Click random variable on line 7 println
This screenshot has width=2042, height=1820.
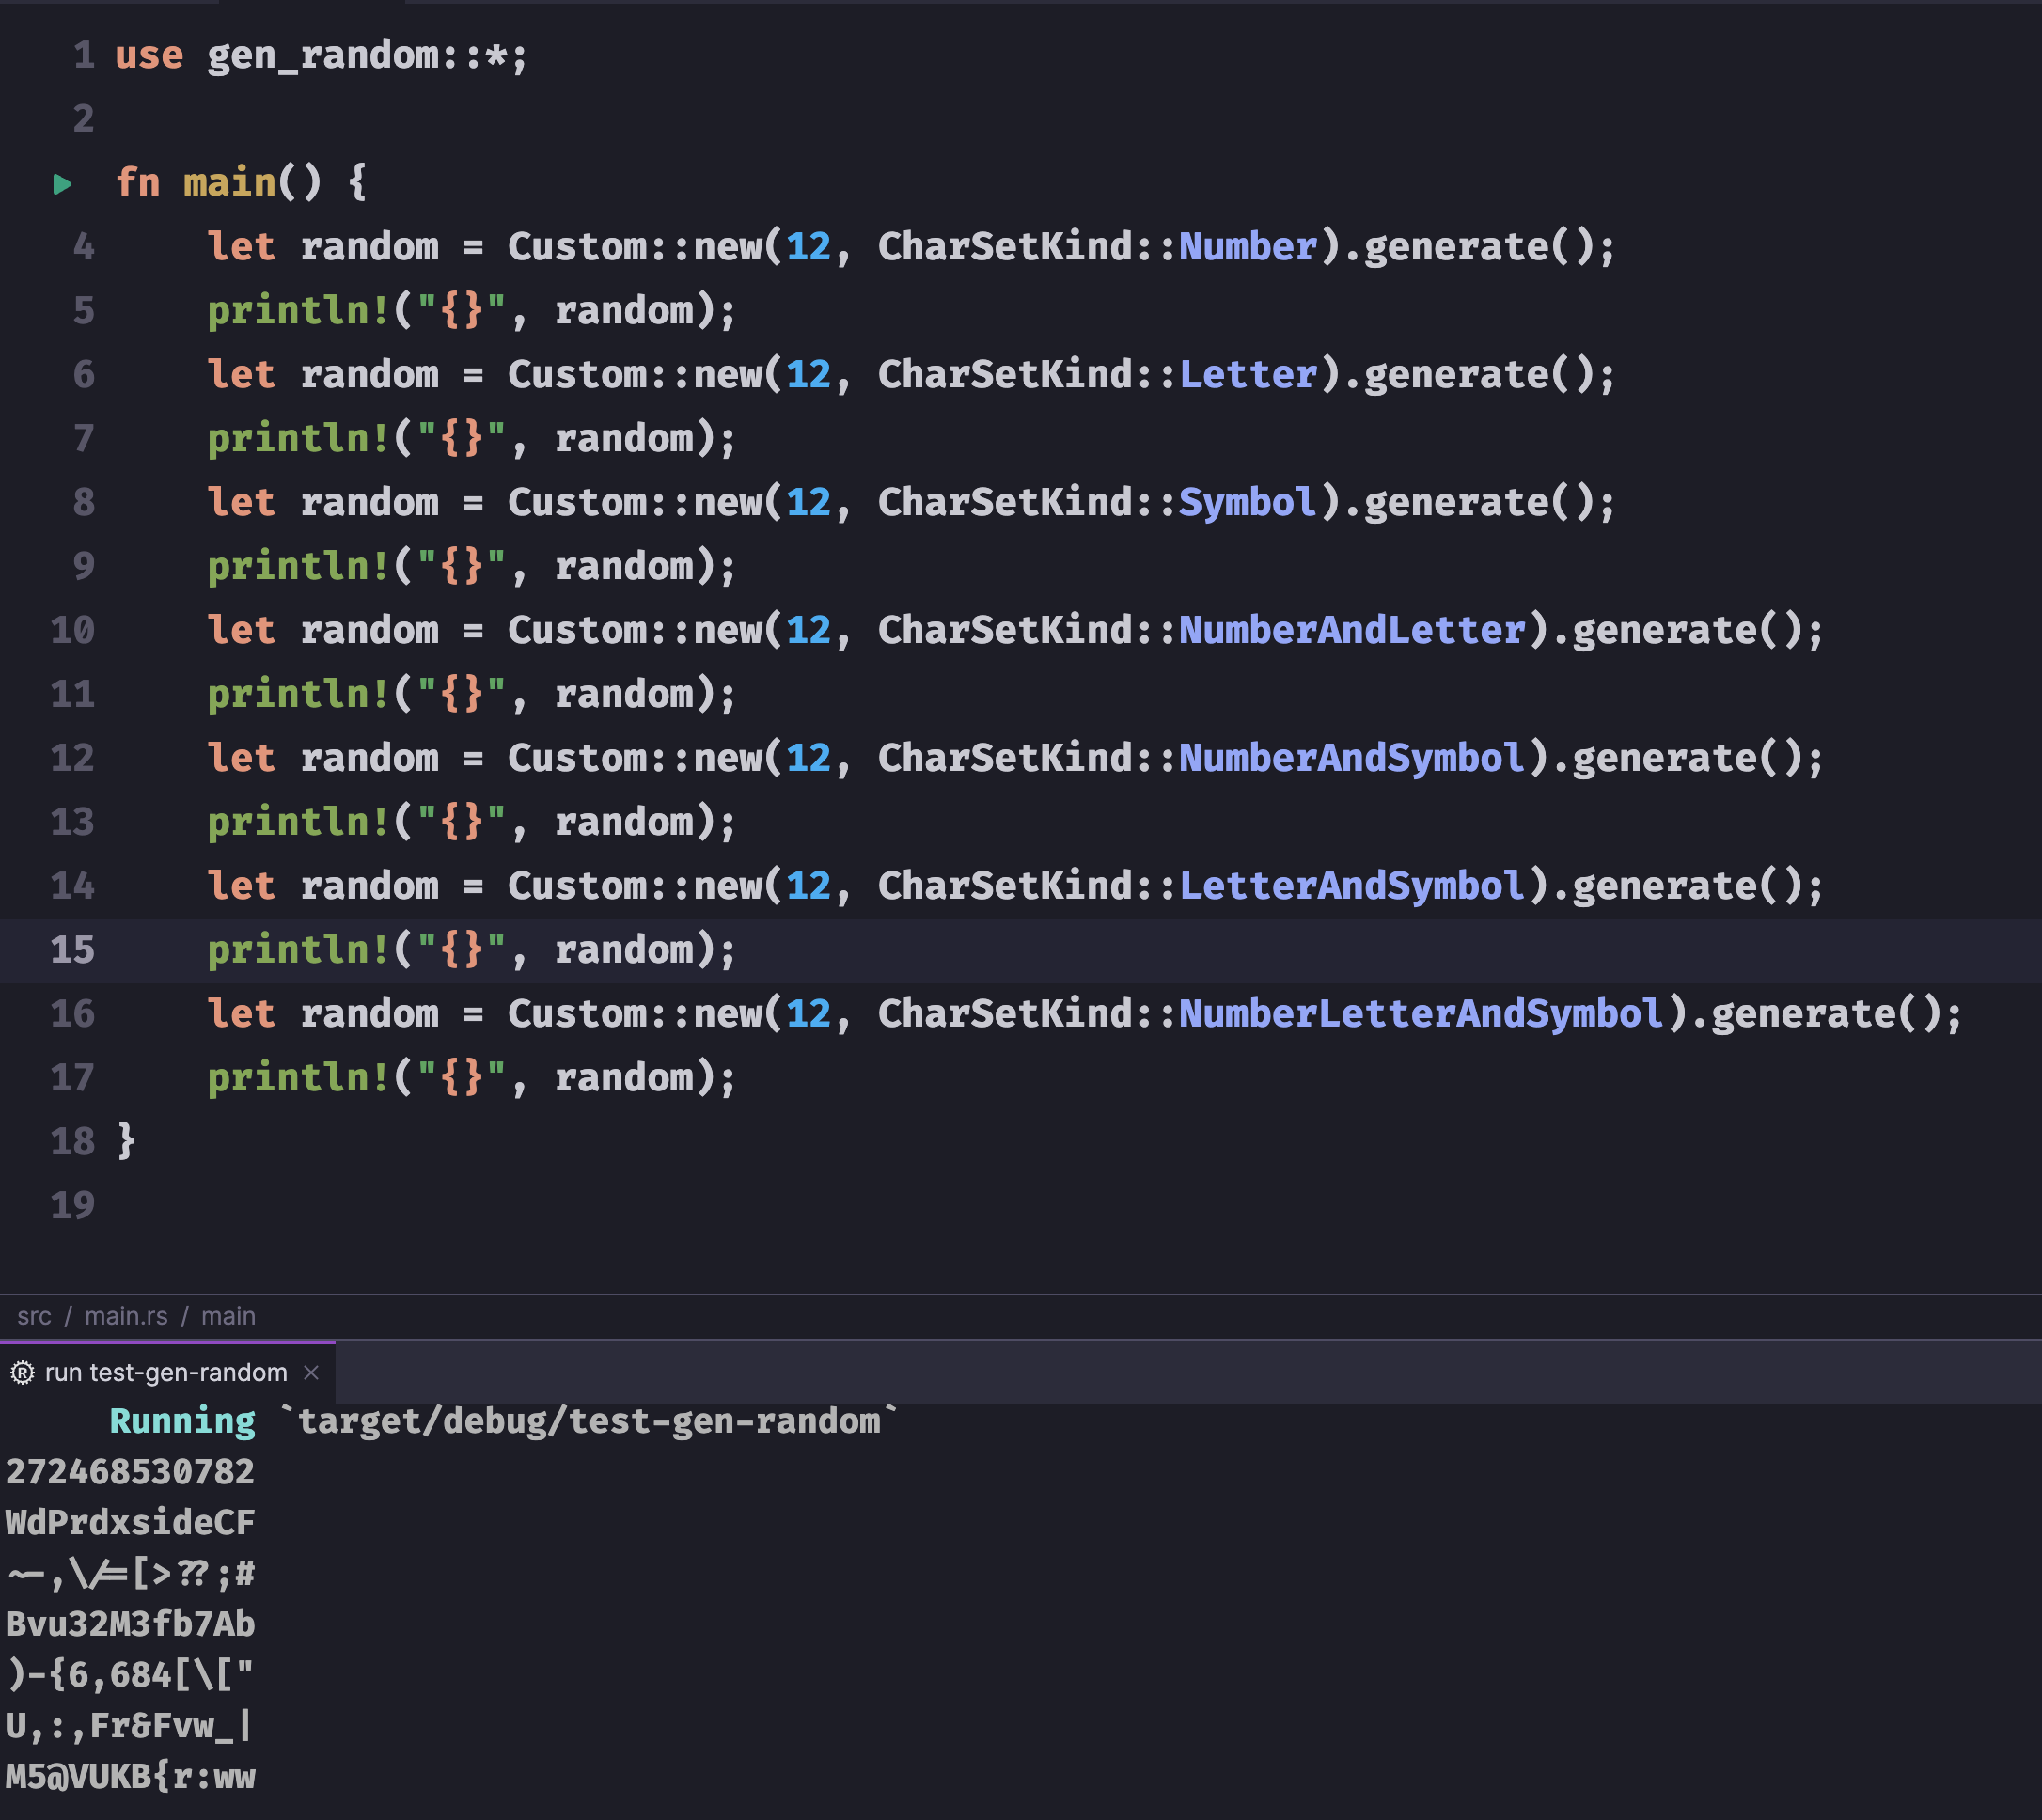point(623,440)
